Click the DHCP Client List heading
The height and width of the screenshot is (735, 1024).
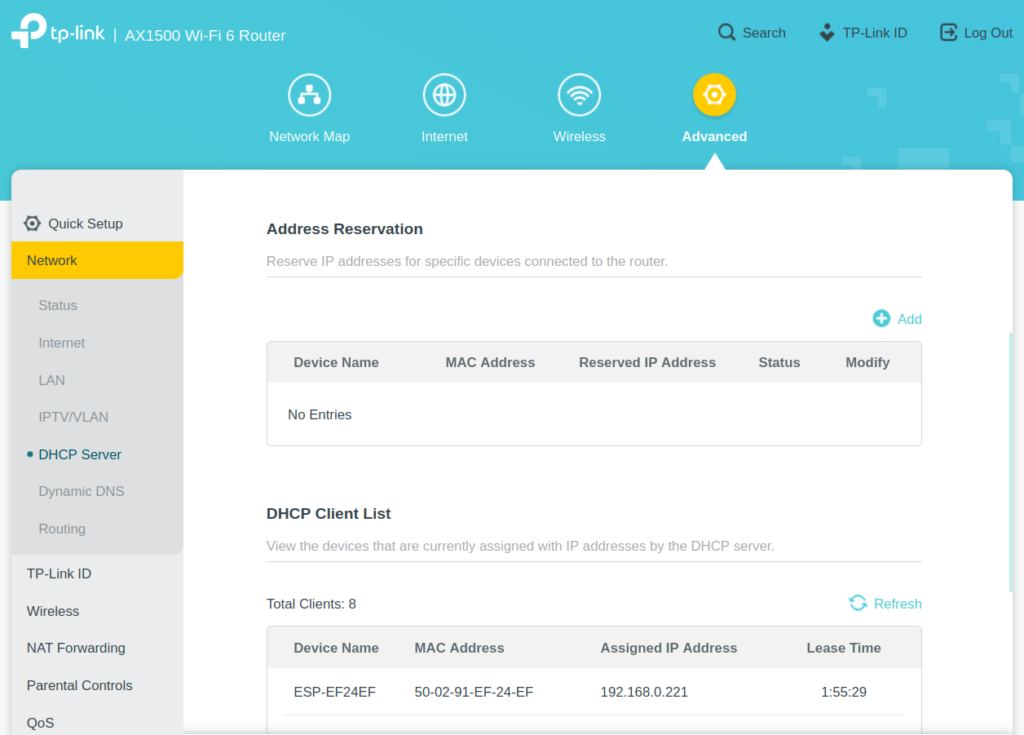coord(328,514)
